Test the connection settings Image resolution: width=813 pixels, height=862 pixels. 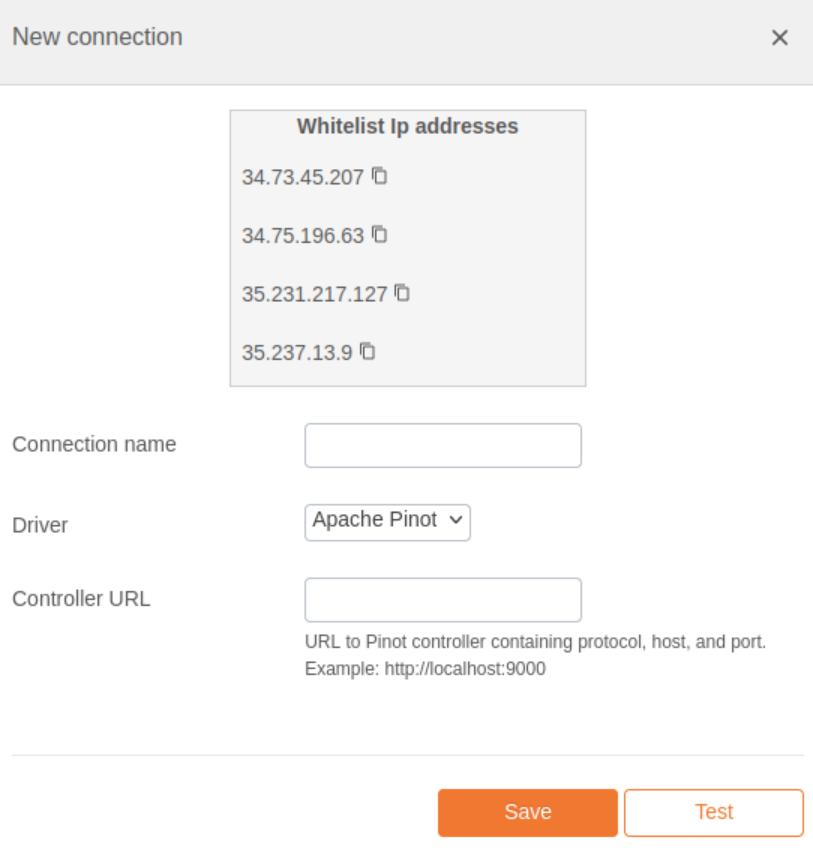pos(714,813)
